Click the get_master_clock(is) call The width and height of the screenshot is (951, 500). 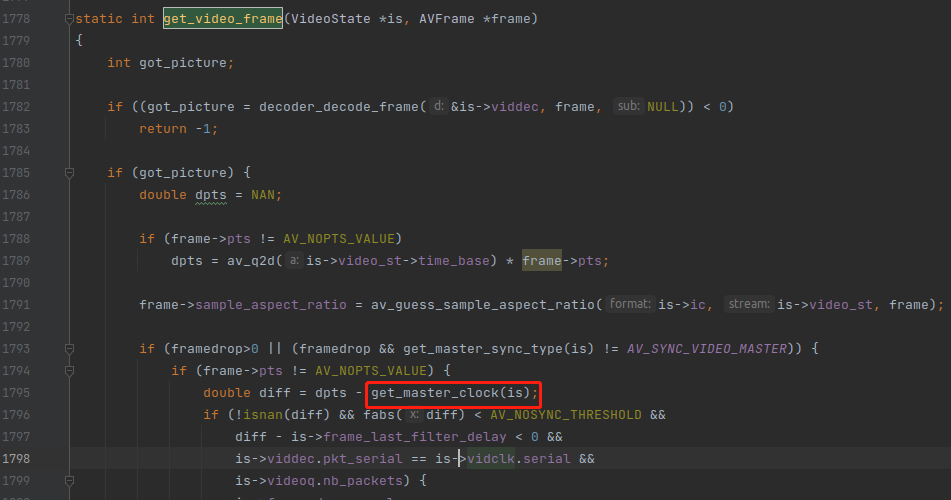(455, 393)
